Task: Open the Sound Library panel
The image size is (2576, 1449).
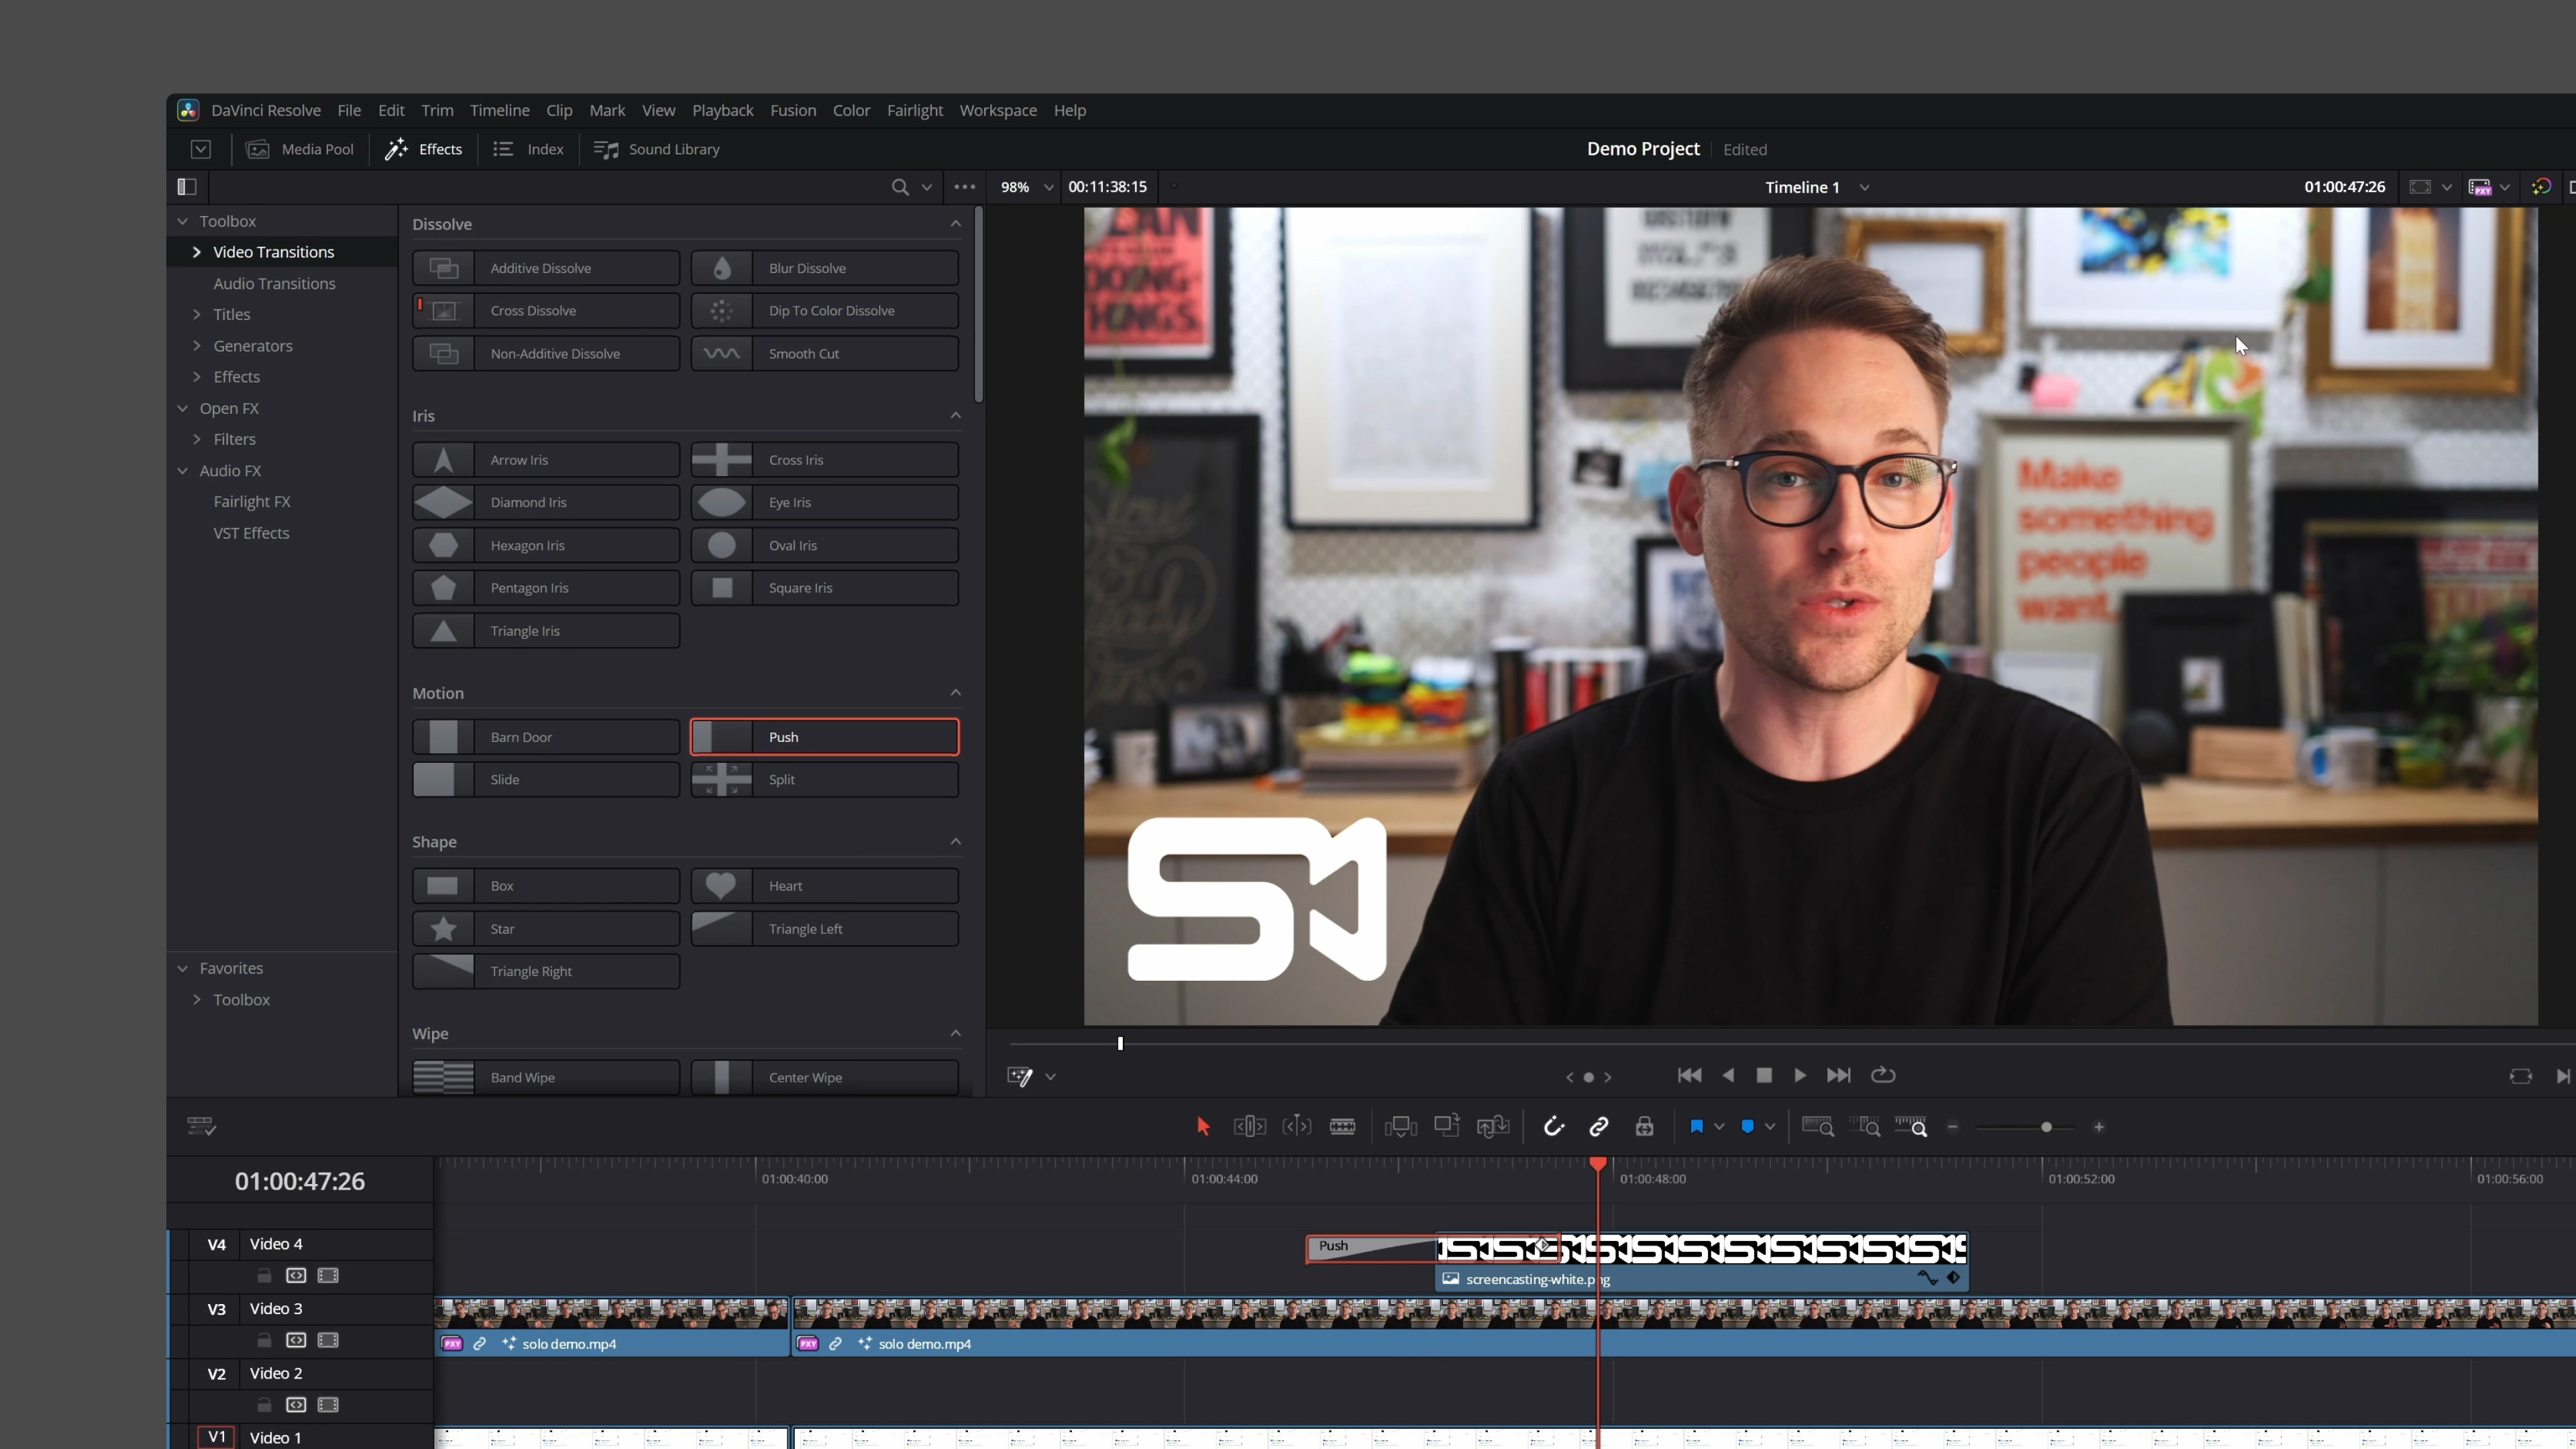Action: (656, 148)
